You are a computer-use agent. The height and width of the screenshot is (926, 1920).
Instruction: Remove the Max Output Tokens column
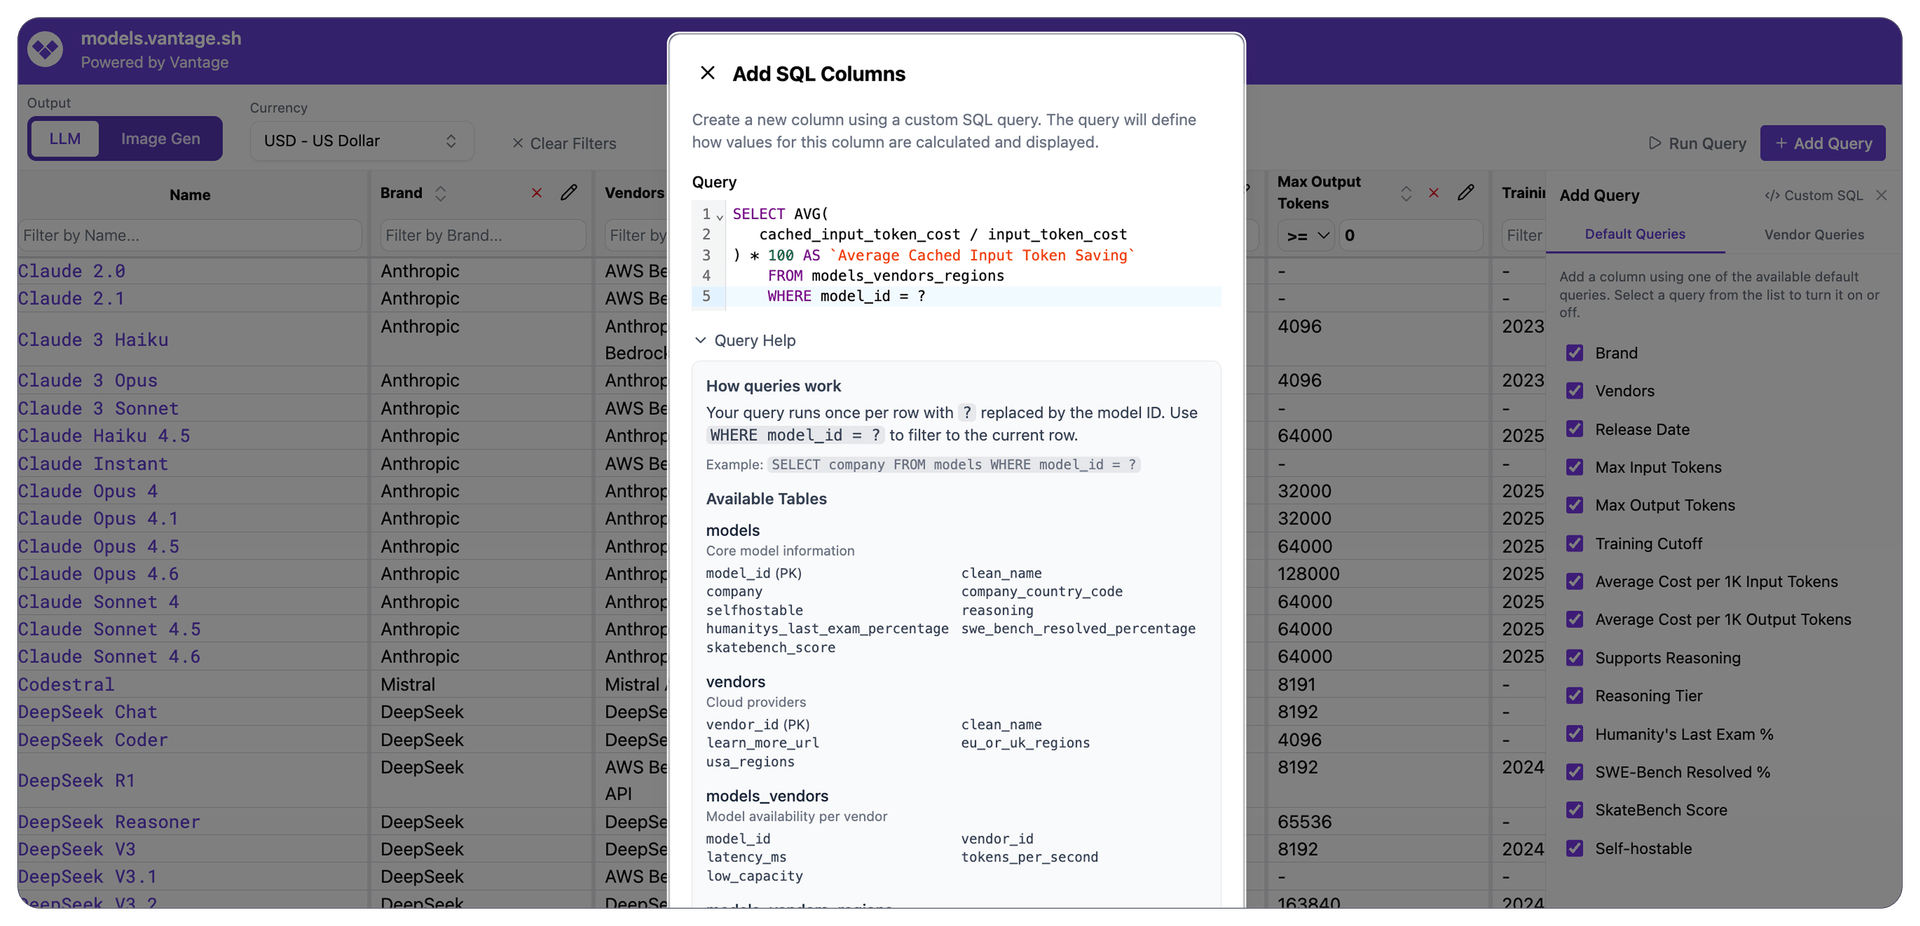1434,192
